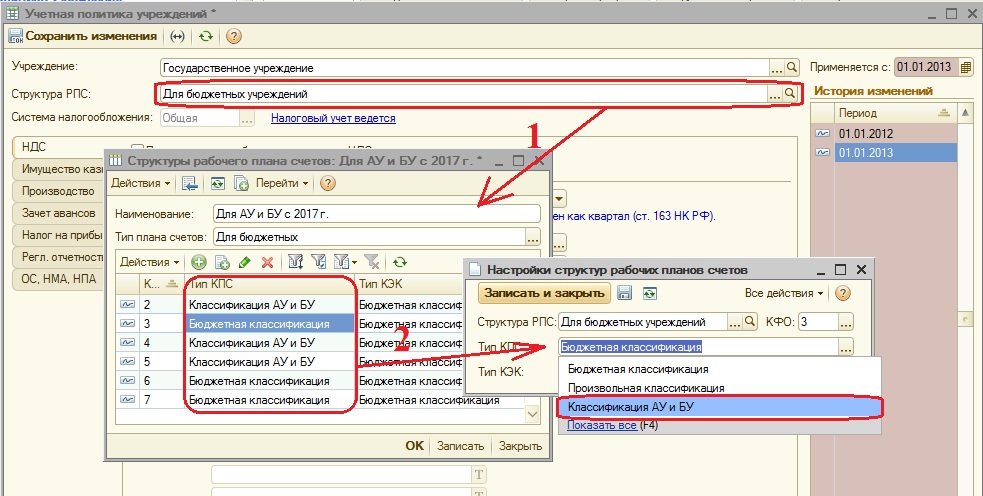Click the Наименование input field
983x496 pixels.
(376, 214)
